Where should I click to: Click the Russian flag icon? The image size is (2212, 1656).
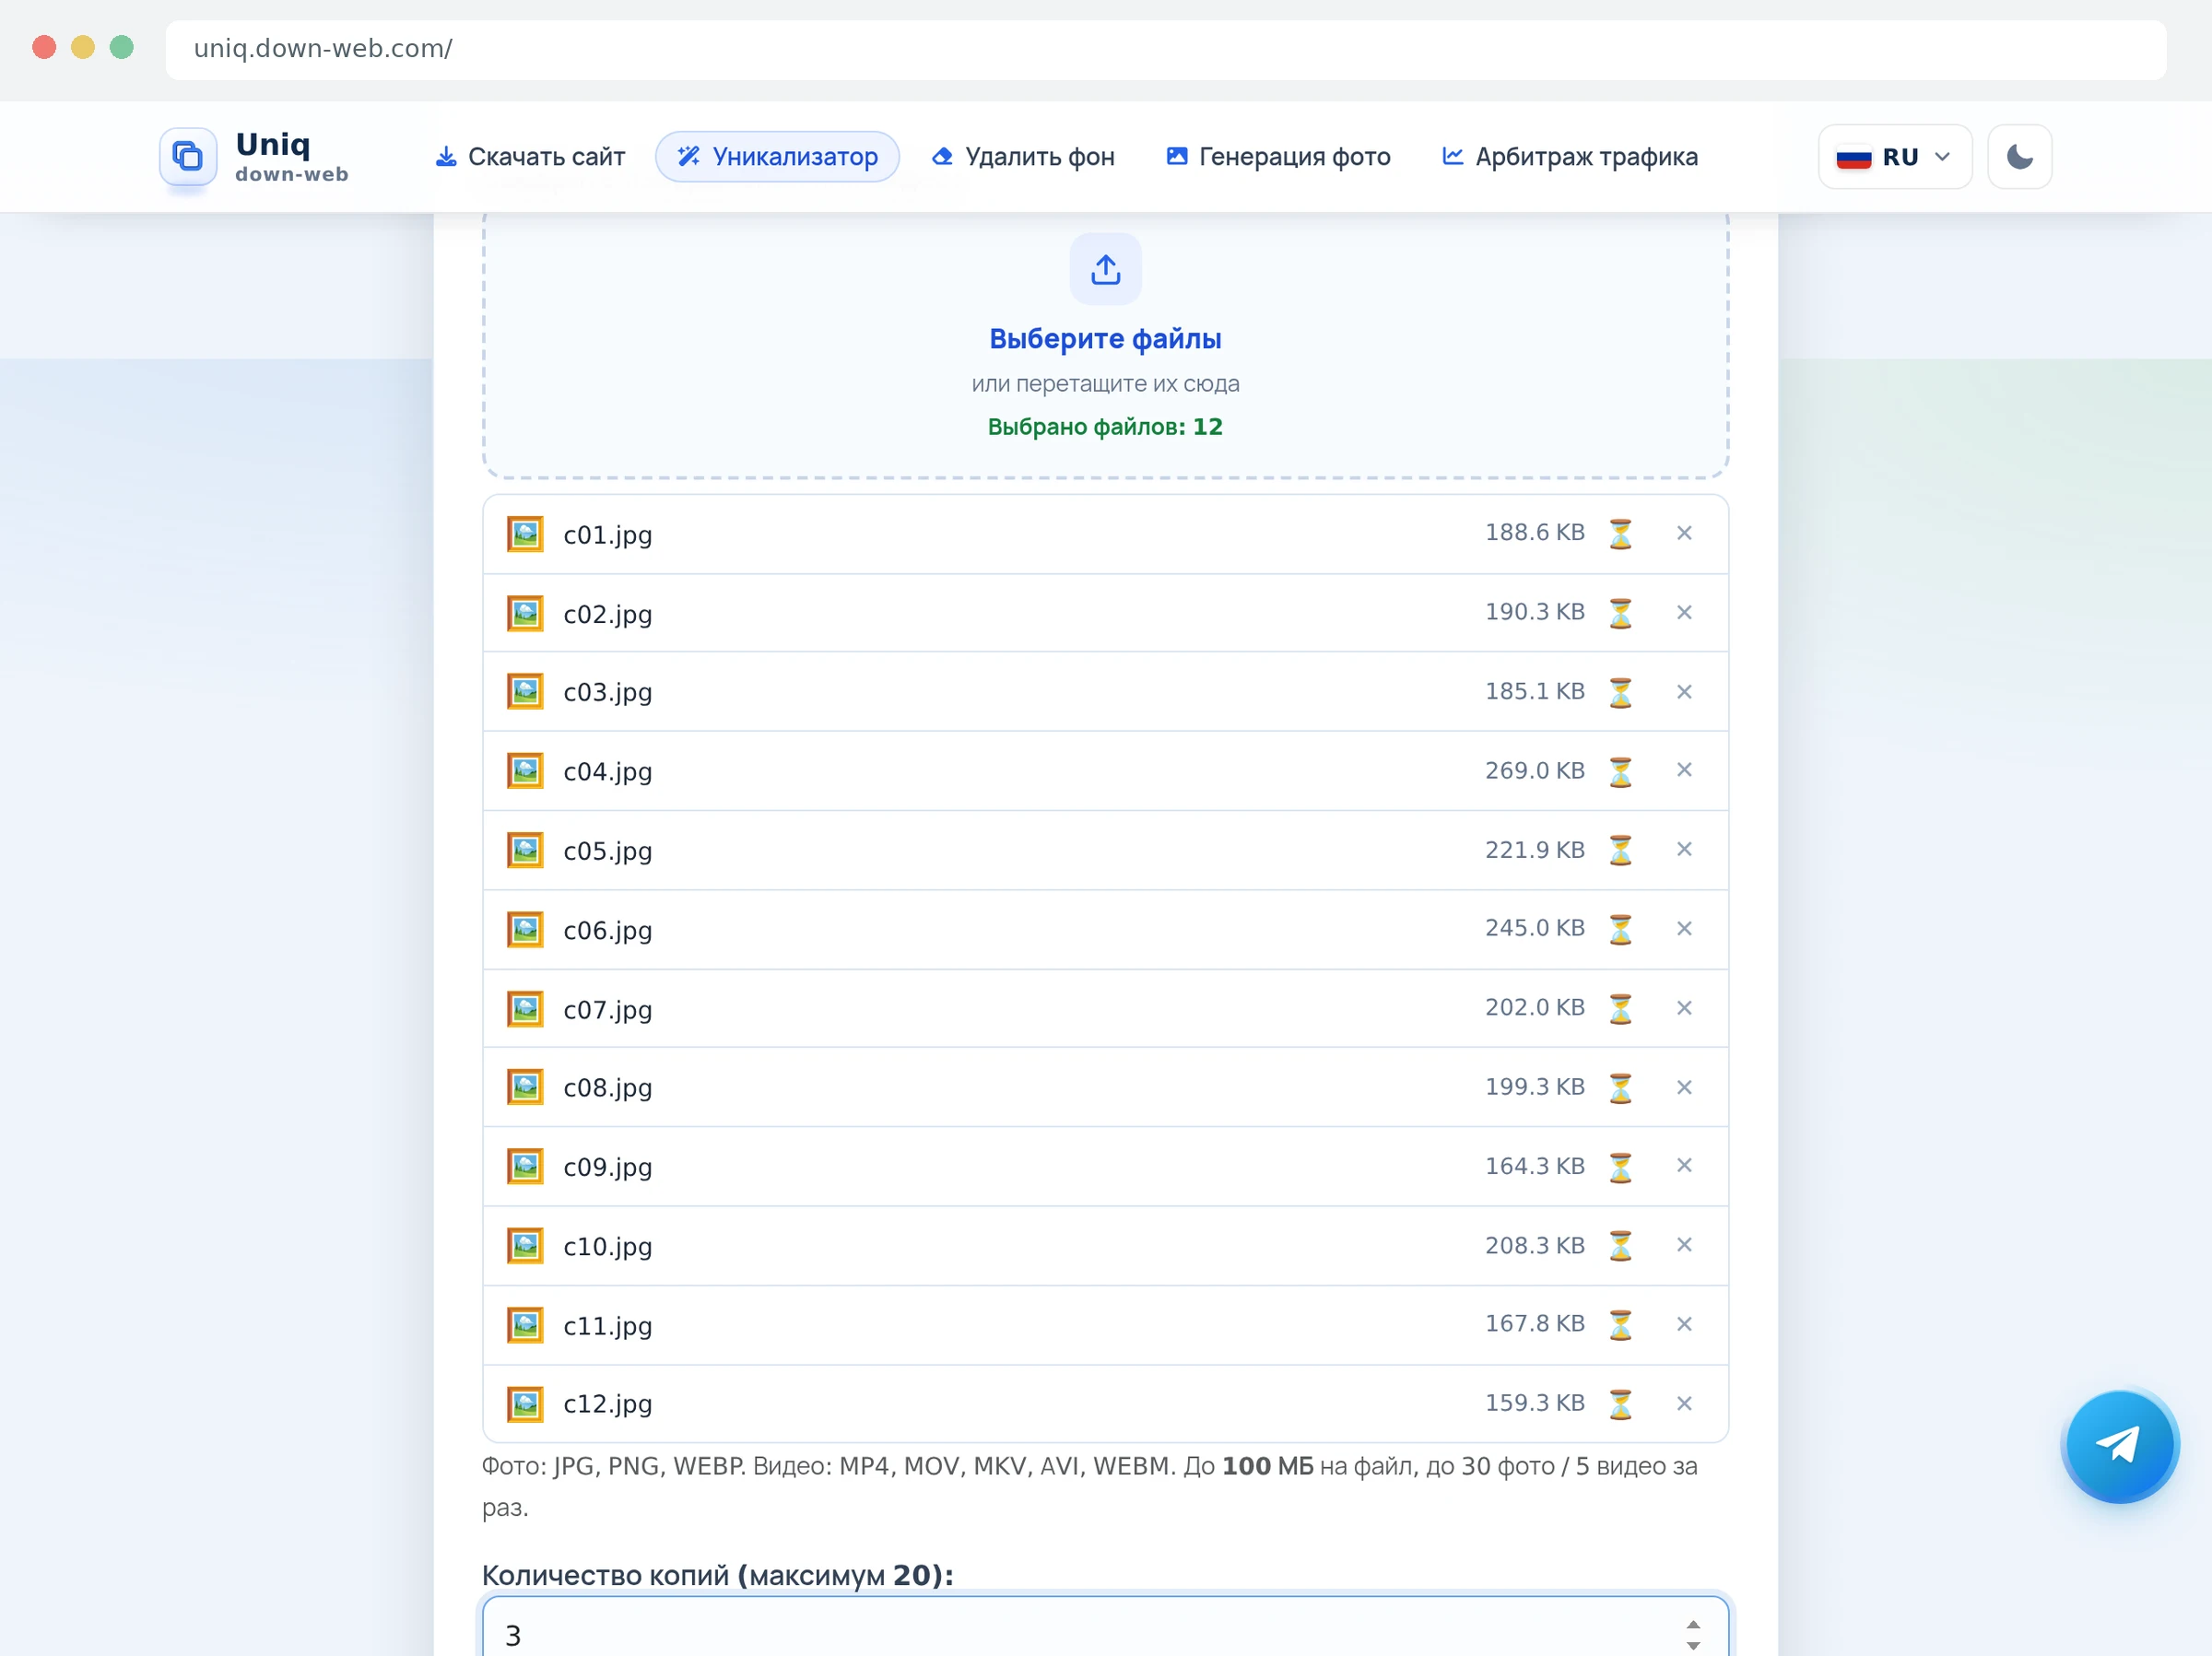tap(1853, 158)
